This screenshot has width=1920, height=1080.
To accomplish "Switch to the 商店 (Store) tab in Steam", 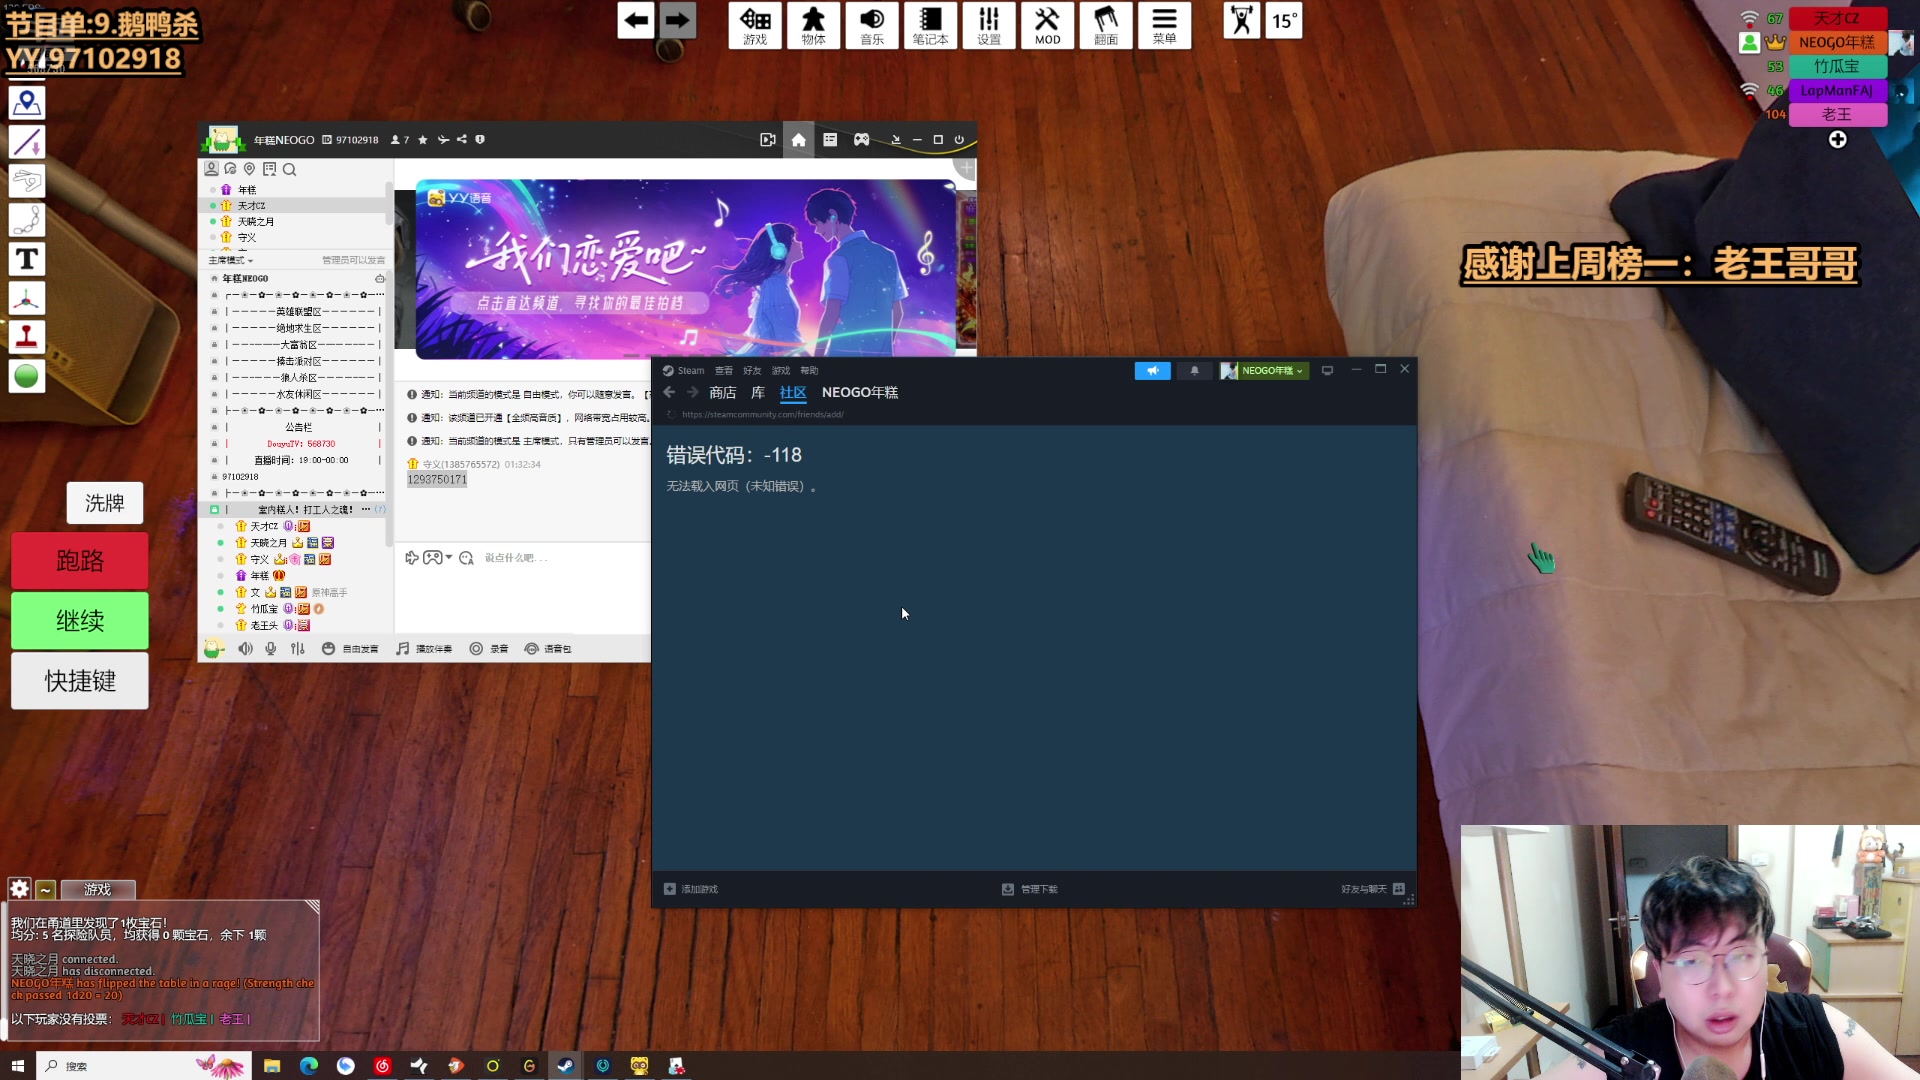I will pos(723,393).
